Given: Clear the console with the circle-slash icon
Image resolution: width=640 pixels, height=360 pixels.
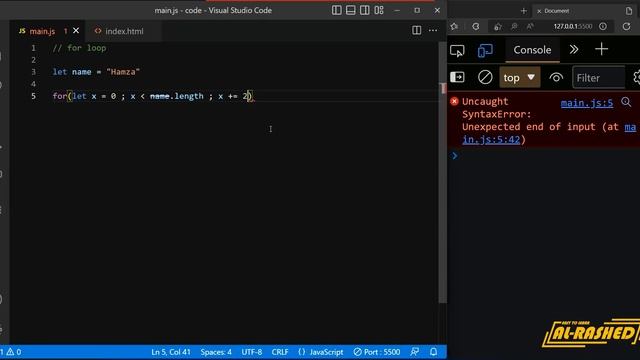Looking at the screenshot, I should [x=485, y=77].
